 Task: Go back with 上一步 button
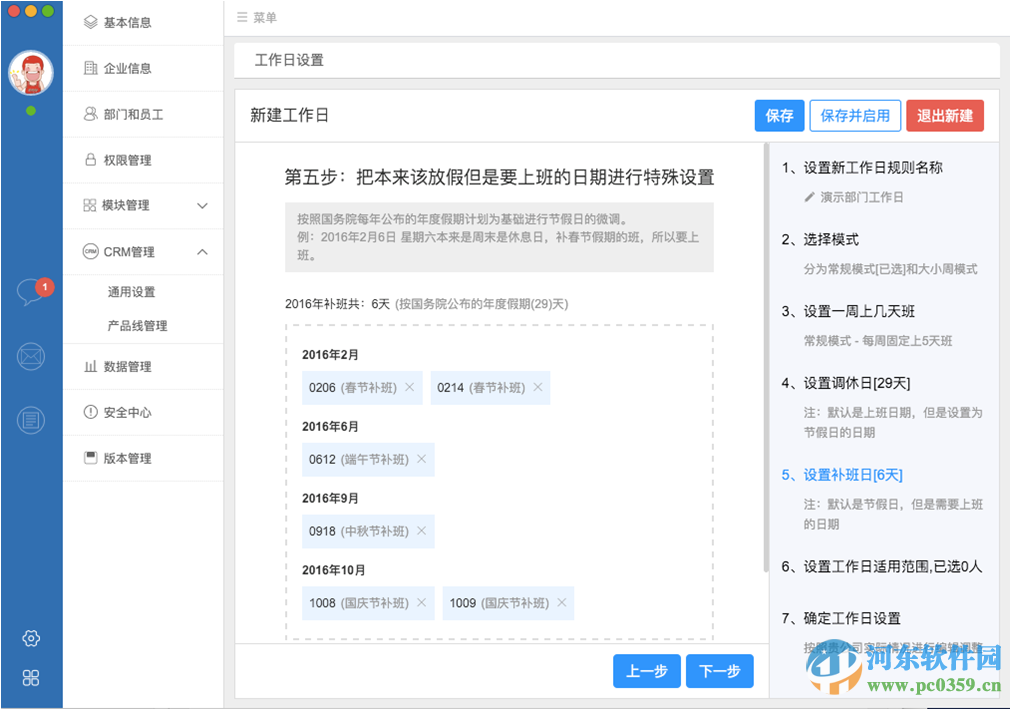click(x=647, y=671)
